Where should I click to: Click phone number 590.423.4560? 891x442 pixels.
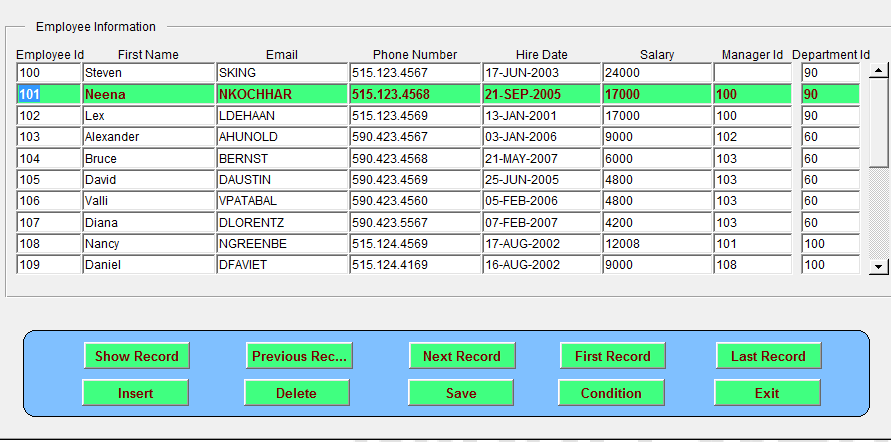click(x=415, y=201)
